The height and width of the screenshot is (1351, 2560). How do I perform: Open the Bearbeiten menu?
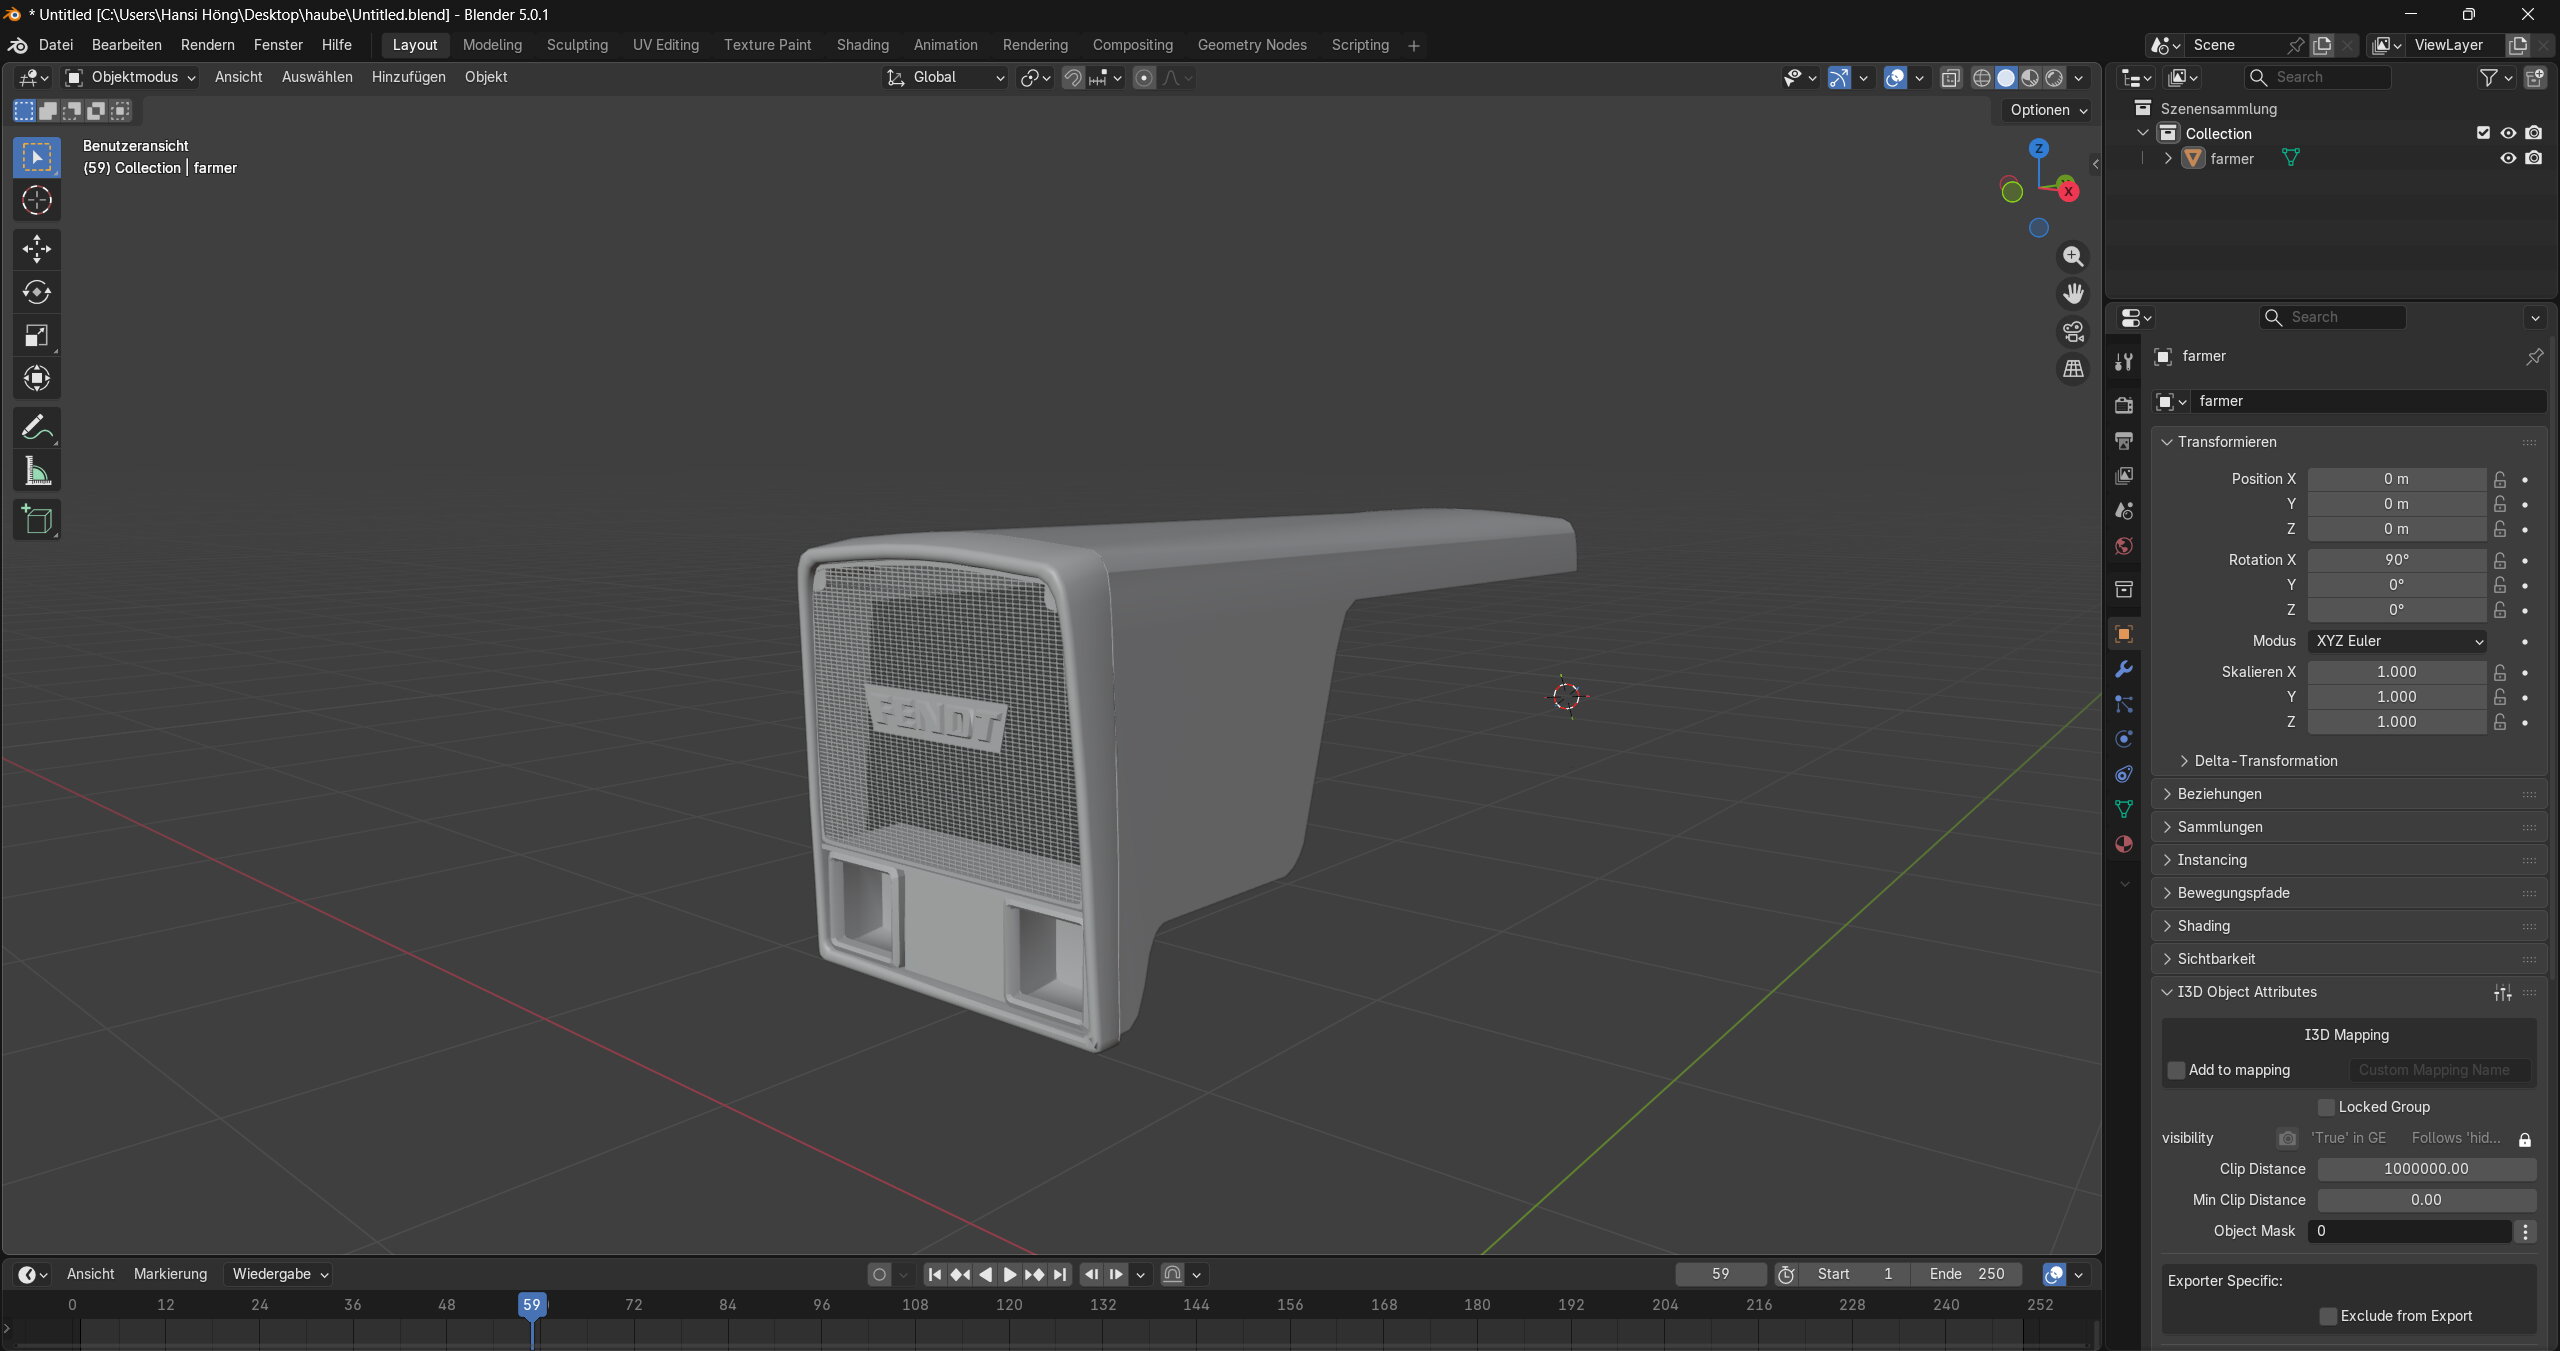[x=127, y=45]
